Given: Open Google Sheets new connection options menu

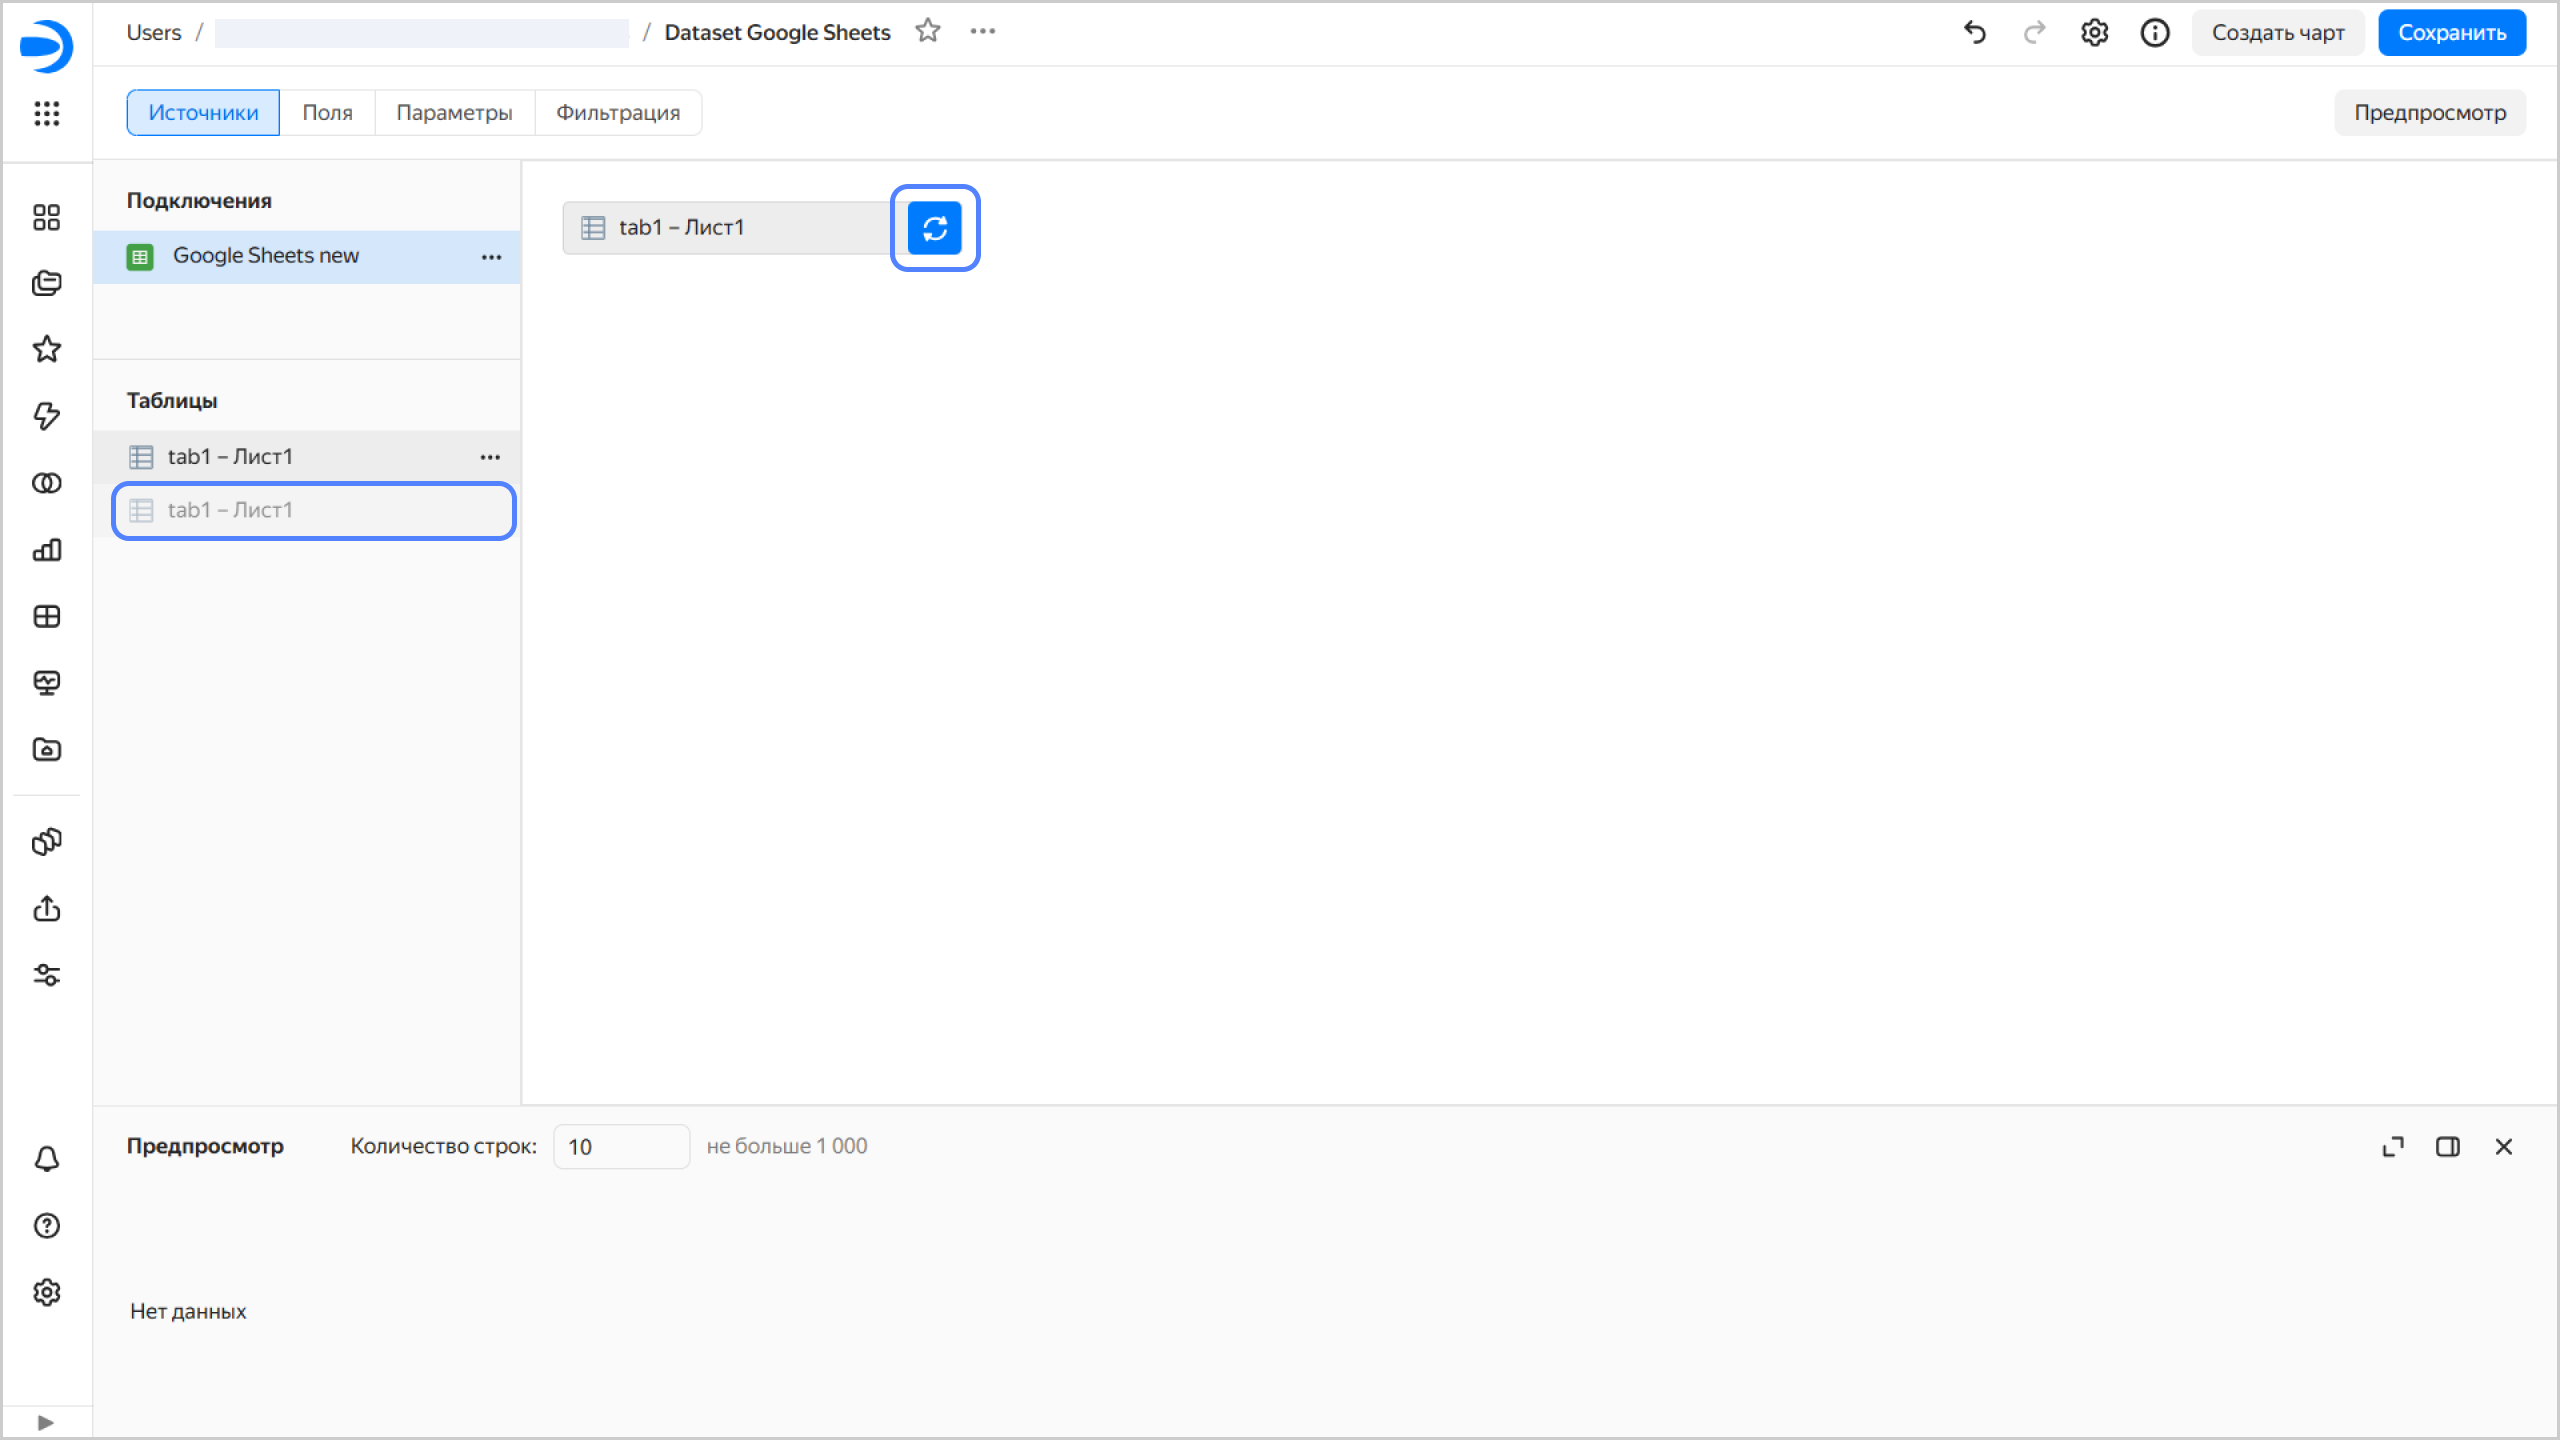Looking at the screenshot, I should point(490,257).
